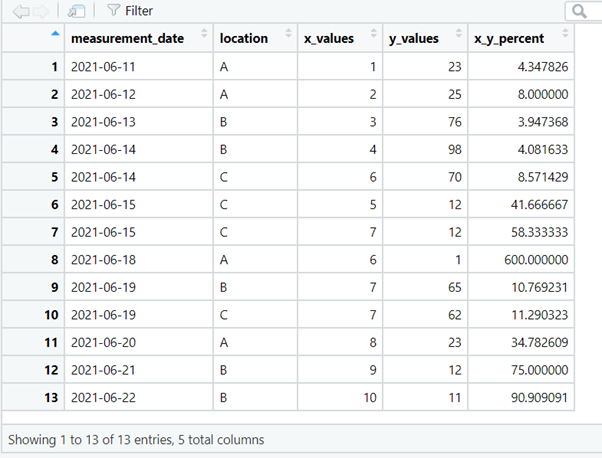Sort using location column arrows
602x458 pixels.
(288, 38)
